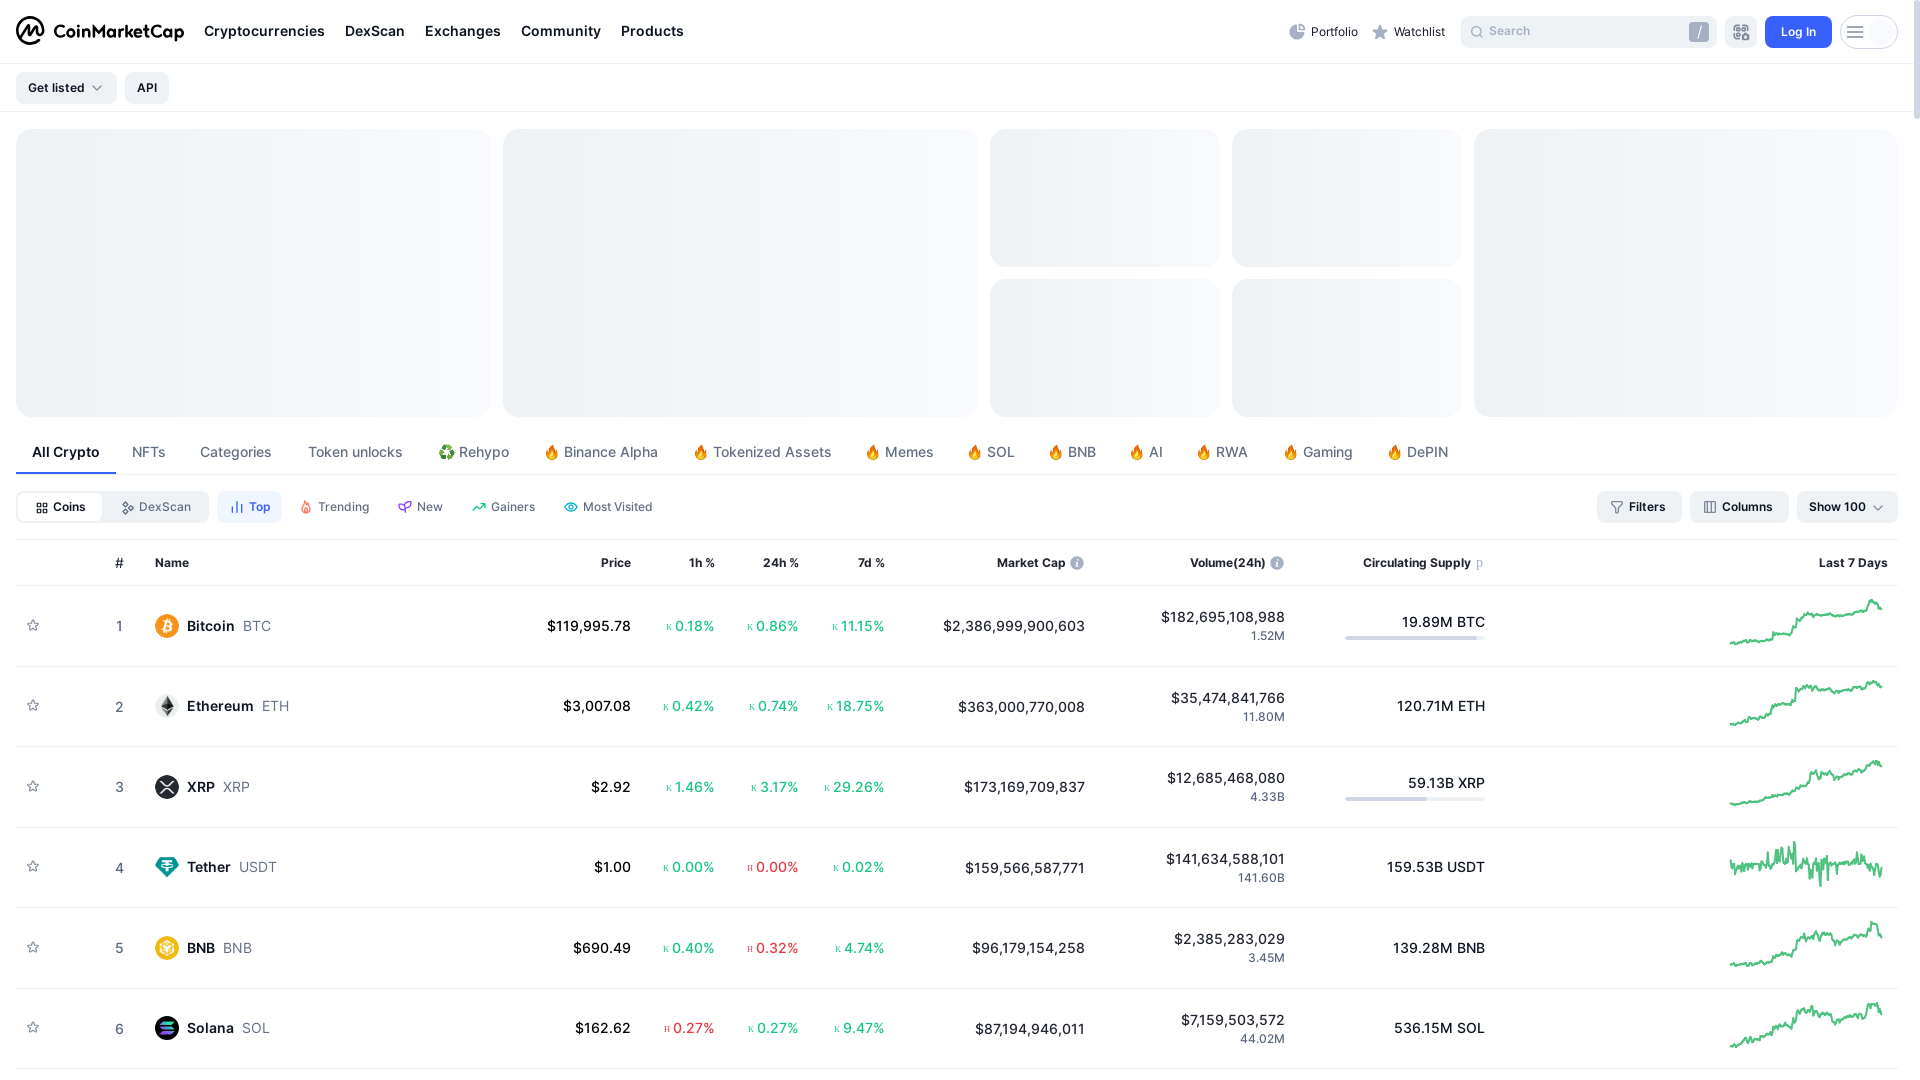
Task: Click the Solana coin logo
Action: 167,1028
